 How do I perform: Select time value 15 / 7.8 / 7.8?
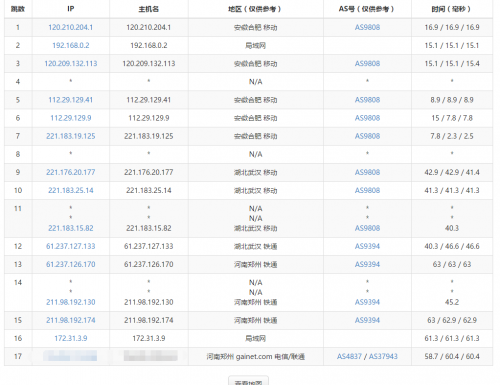(x=452, y=118)
